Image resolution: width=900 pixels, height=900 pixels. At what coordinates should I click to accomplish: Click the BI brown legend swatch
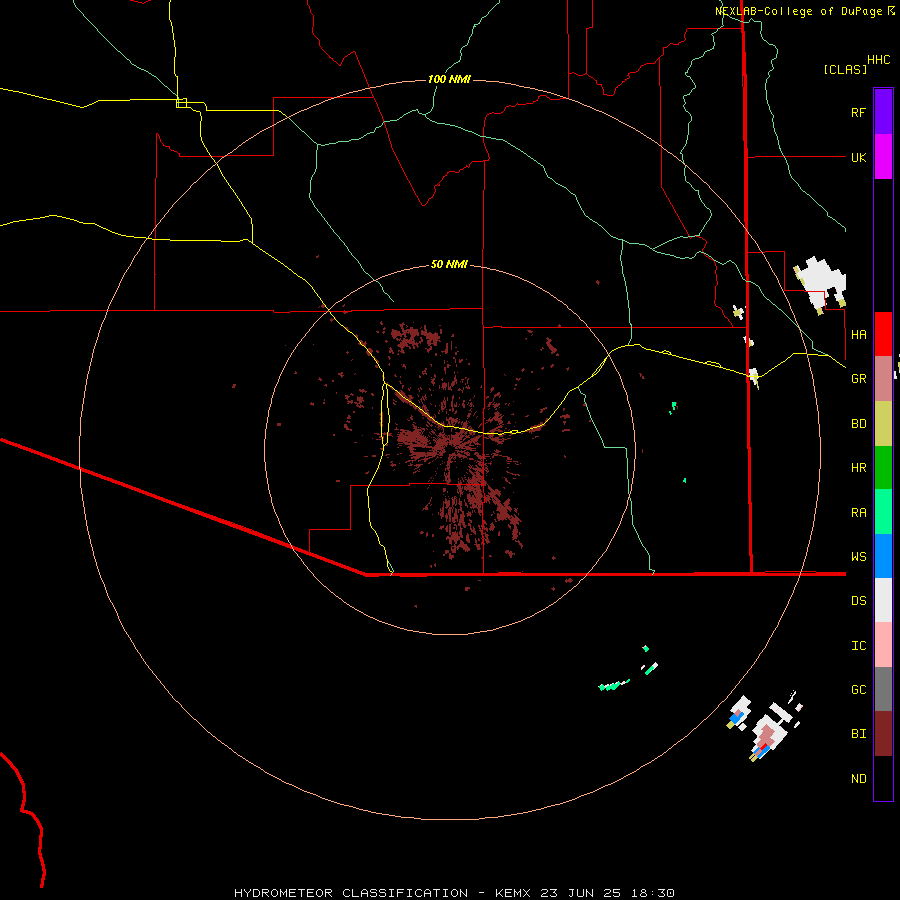(x=883, y=734)
